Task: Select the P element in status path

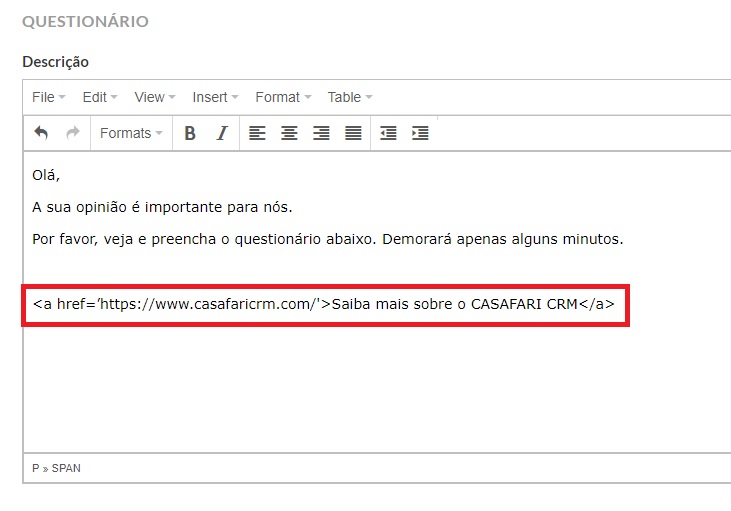Action: pyautogui.click(x=36, y=468)
